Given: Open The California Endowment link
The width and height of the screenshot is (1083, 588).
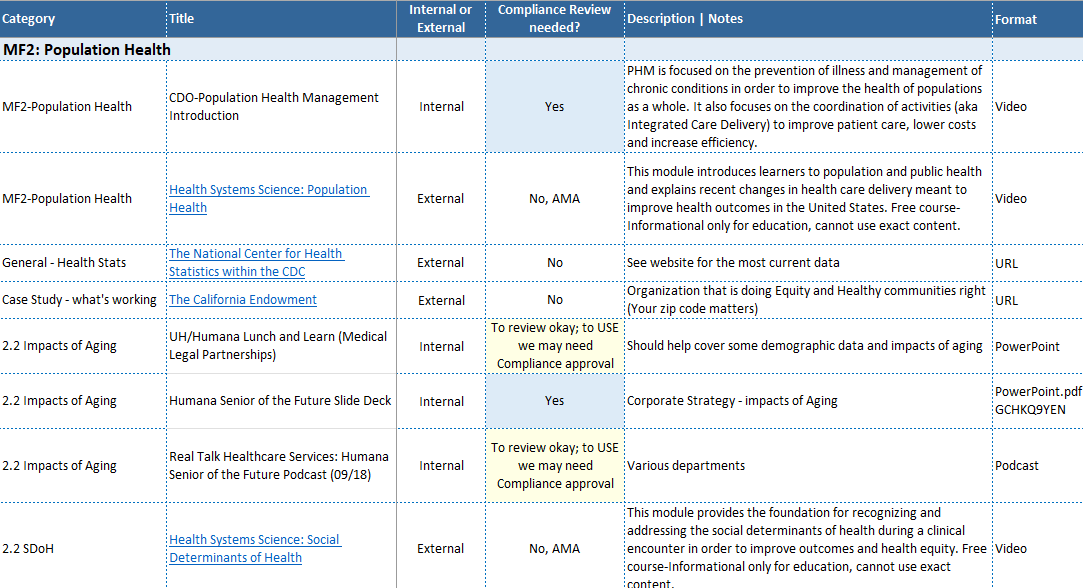Looking at the screenshot, I should coord(243,300).
